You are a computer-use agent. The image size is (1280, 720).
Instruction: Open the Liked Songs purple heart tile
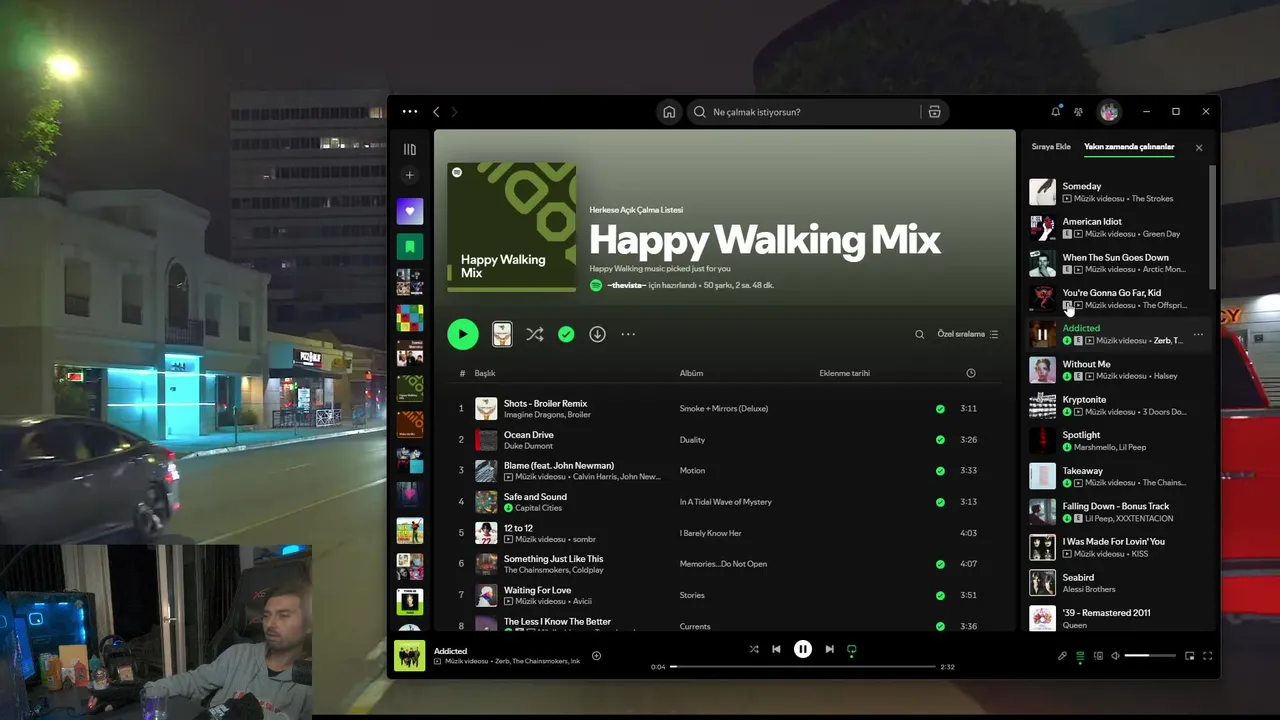410,211
